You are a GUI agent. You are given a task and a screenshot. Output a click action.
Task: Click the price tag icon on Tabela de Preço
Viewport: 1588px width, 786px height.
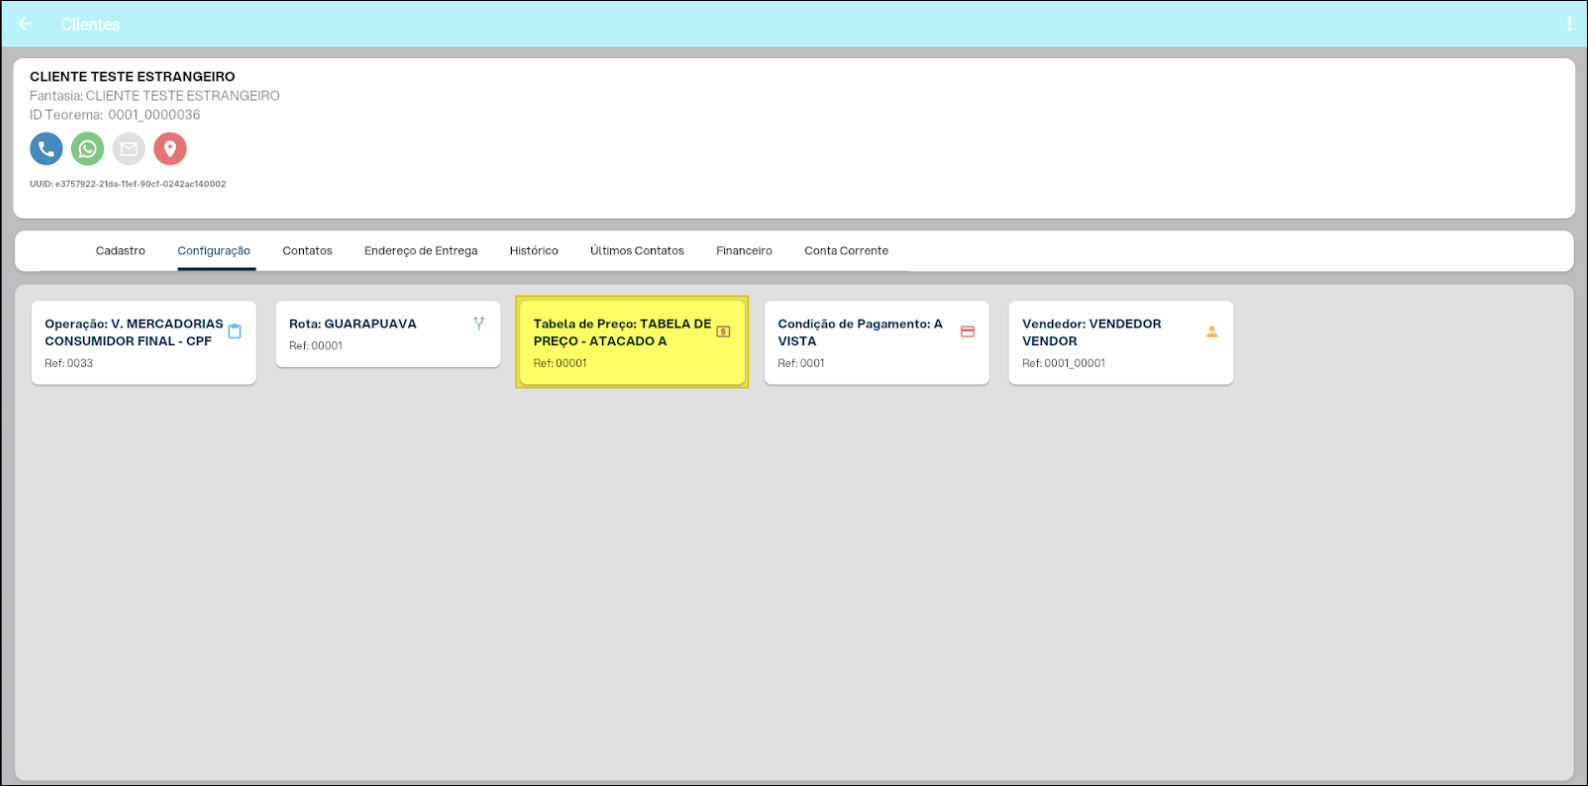click(723, 332)
